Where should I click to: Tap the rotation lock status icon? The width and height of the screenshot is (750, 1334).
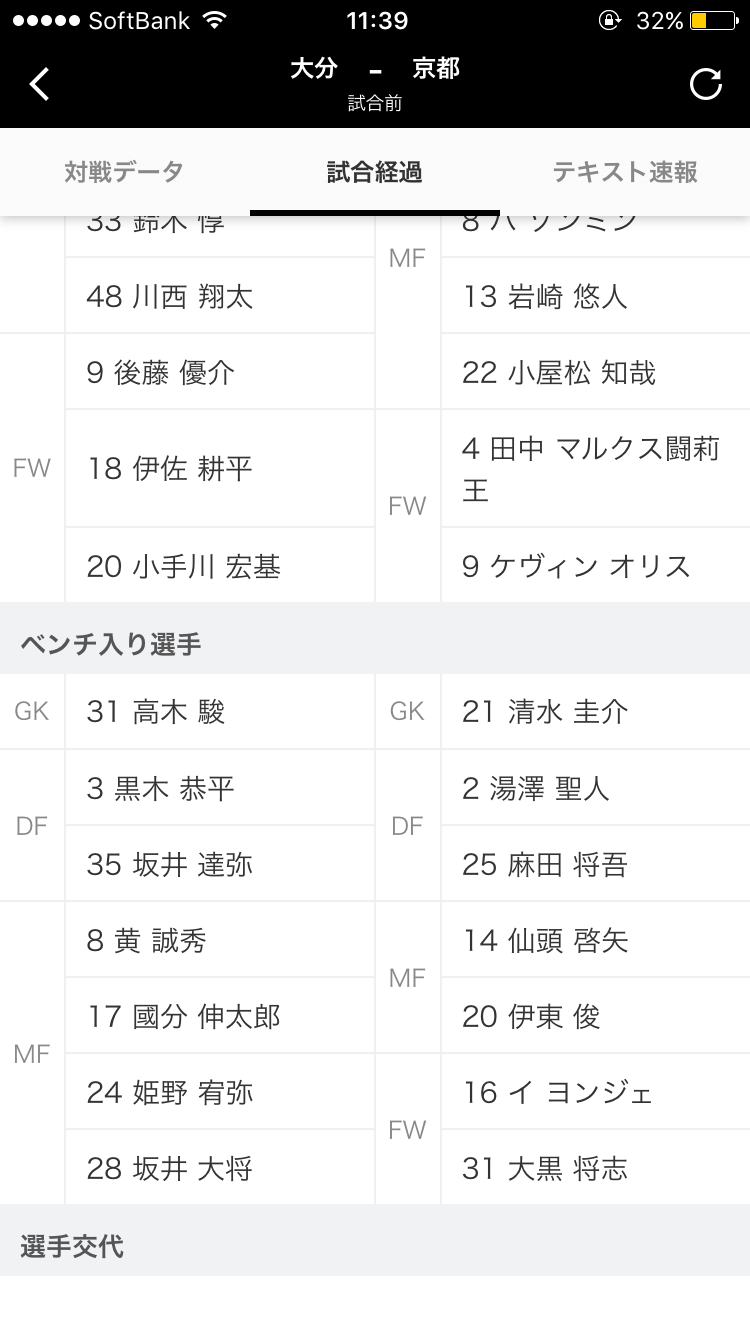(x=608, y=21)
